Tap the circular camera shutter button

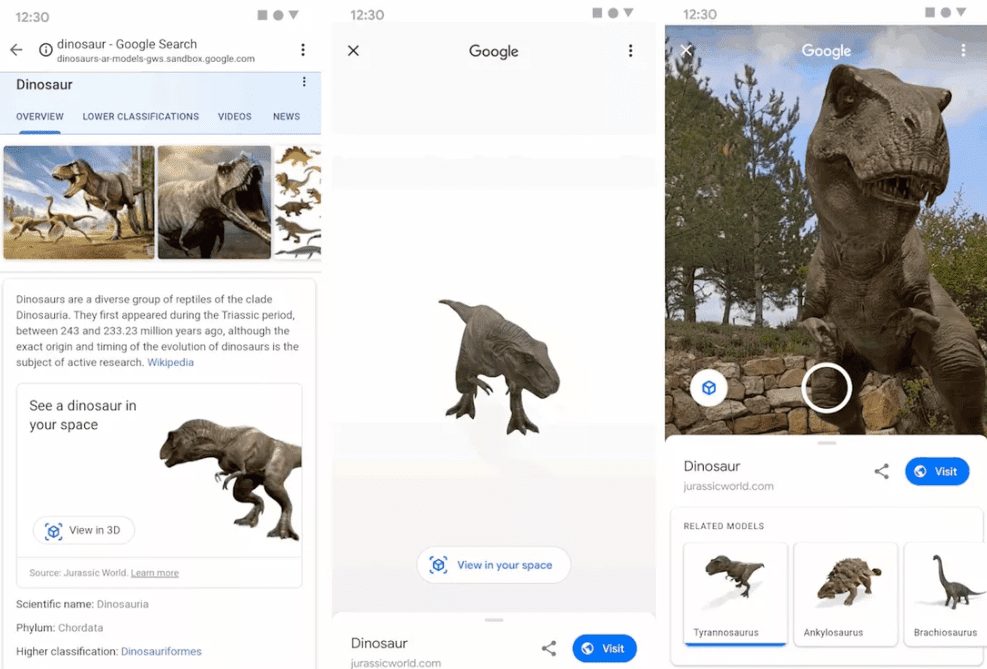826,388
